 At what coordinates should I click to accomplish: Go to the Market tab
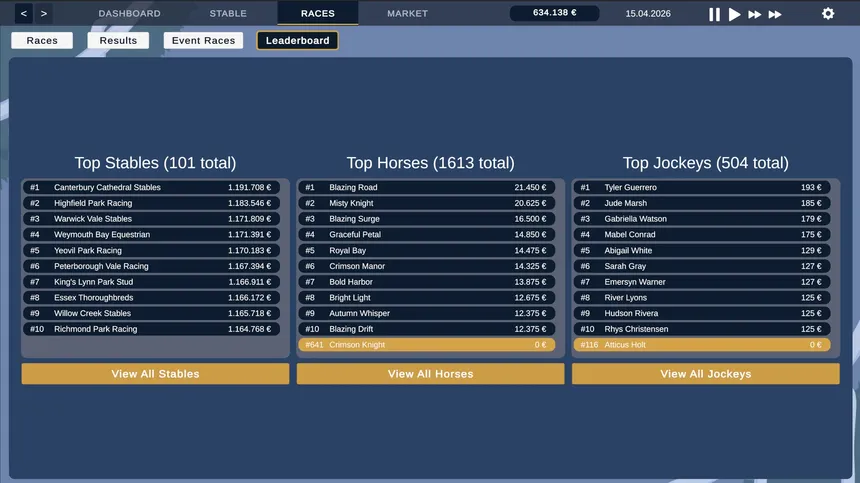[407, 13]
